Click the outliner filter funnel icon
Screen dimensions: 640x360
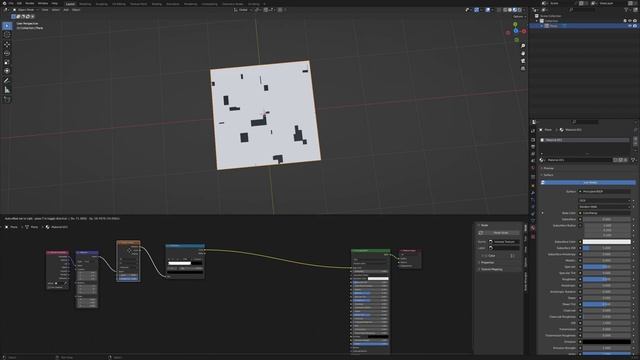point(626,10)
